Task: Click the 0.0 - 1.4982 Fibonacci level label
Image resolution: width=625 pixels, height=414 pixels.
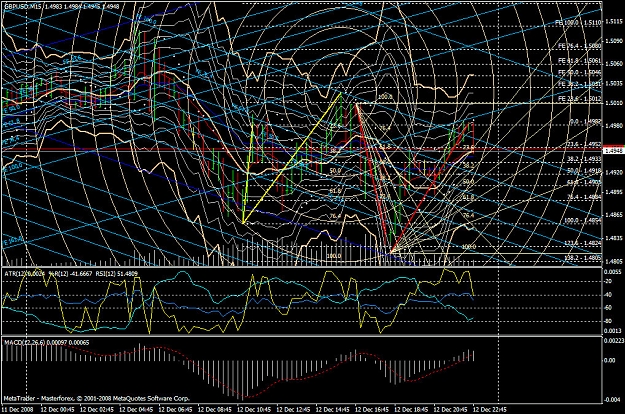Action: pyautogui.click(x=586, y=121)
